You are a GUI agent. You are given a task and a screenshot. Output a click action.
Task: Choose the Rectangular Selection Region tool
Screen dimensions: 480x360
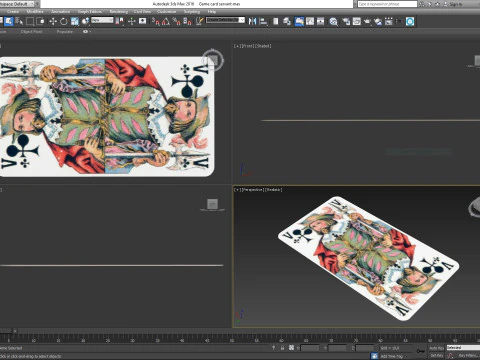point(30,21)
